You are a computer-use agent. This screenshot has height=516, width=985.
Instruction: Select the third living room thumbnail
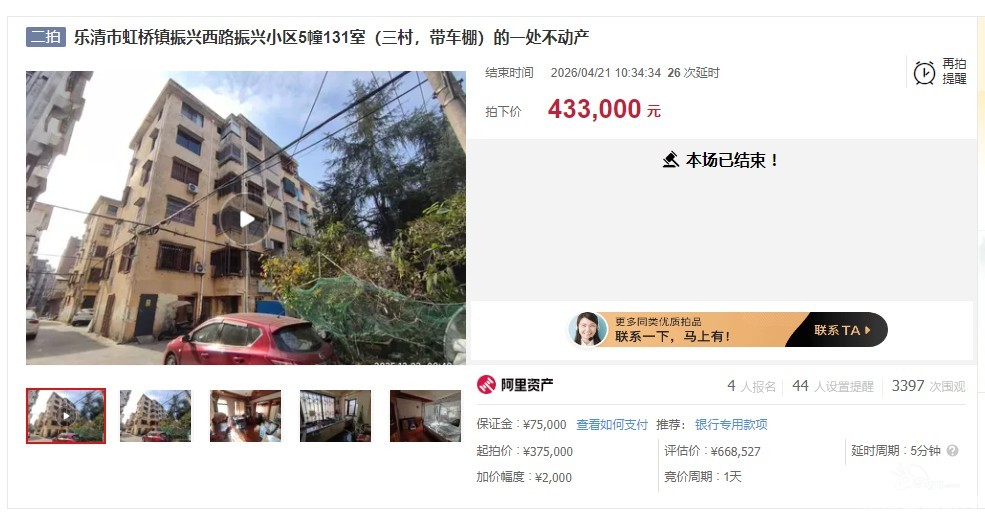point(246,416)
